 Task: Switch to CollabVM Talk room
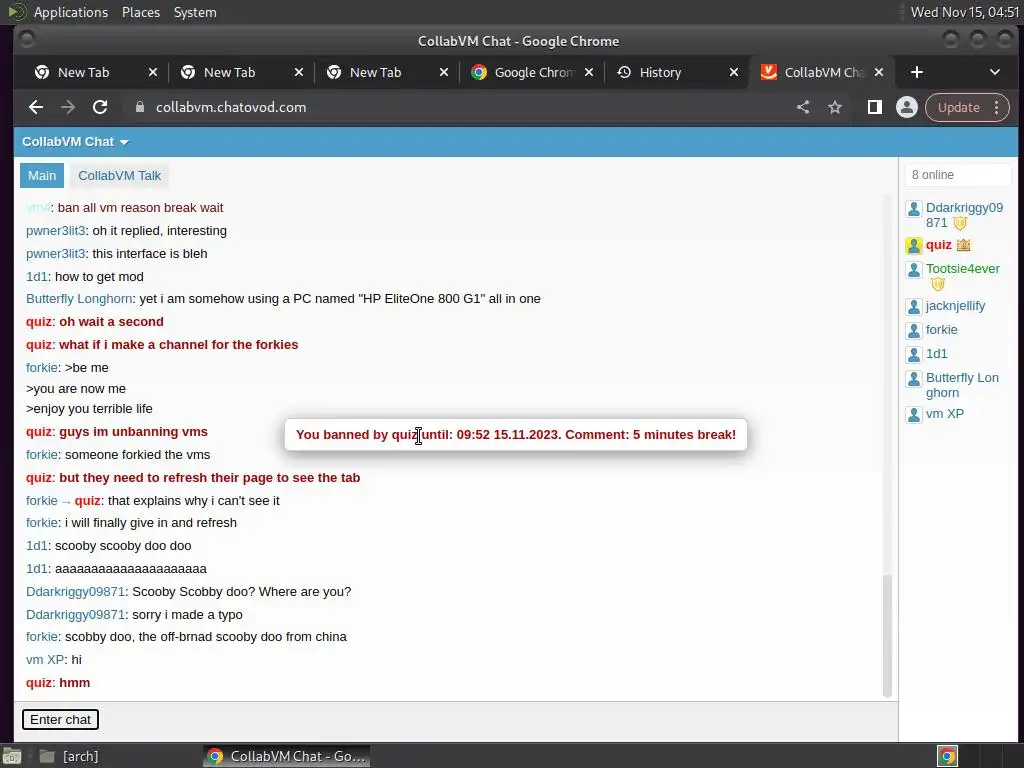[120, 176]
